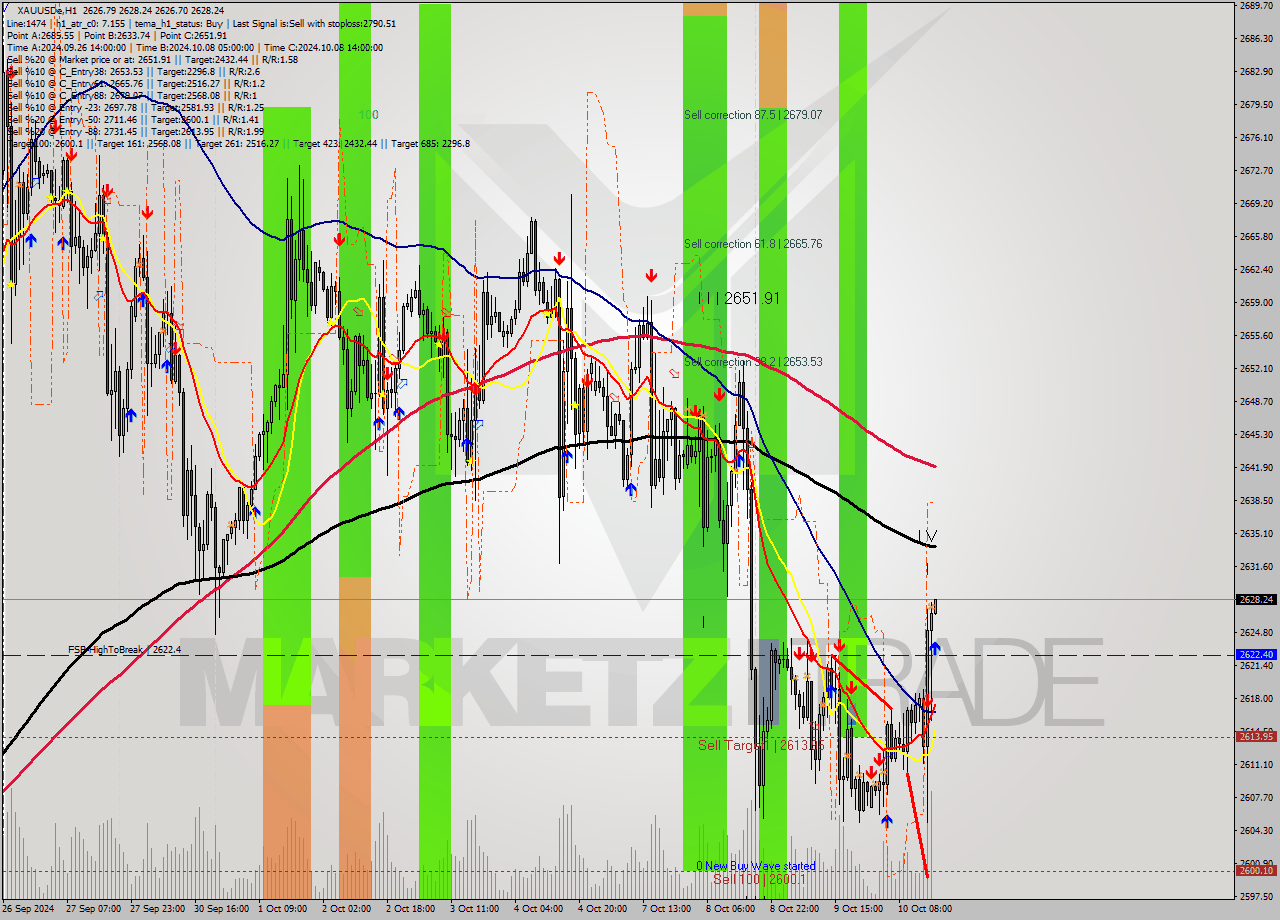Click the '3 Oct 11:00' time label
Image resolution: width=1280 pixels, height=920 pixels.
click(x=475, y=909)
